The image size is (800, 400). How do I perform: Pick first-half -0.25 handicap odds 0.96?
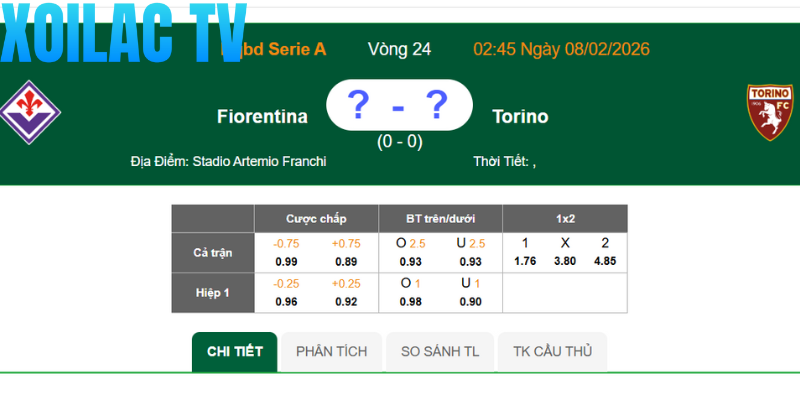click(286, 301)
